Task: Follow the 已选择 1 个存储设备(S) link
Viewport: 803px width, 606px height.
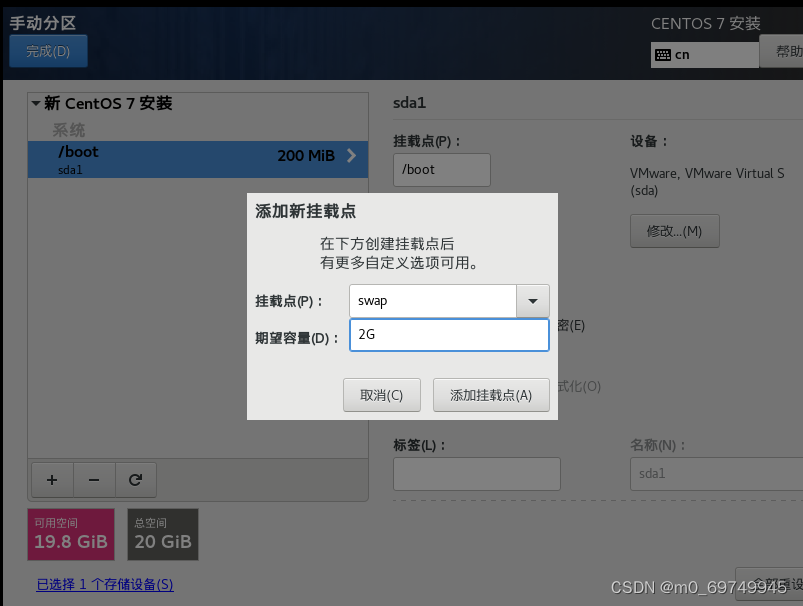Action: (104, 584)
